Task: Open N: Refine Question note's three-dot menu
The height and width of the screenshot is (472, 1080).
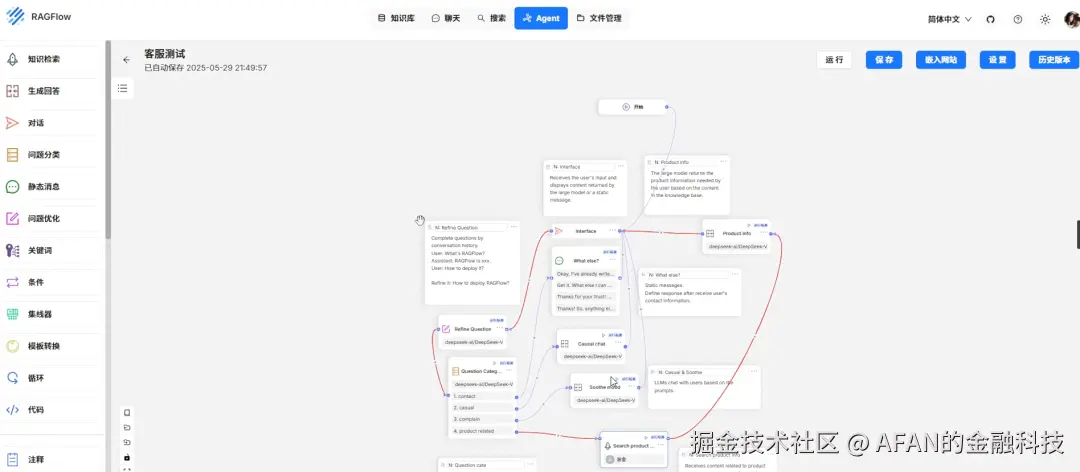Action: coord(513,227)
